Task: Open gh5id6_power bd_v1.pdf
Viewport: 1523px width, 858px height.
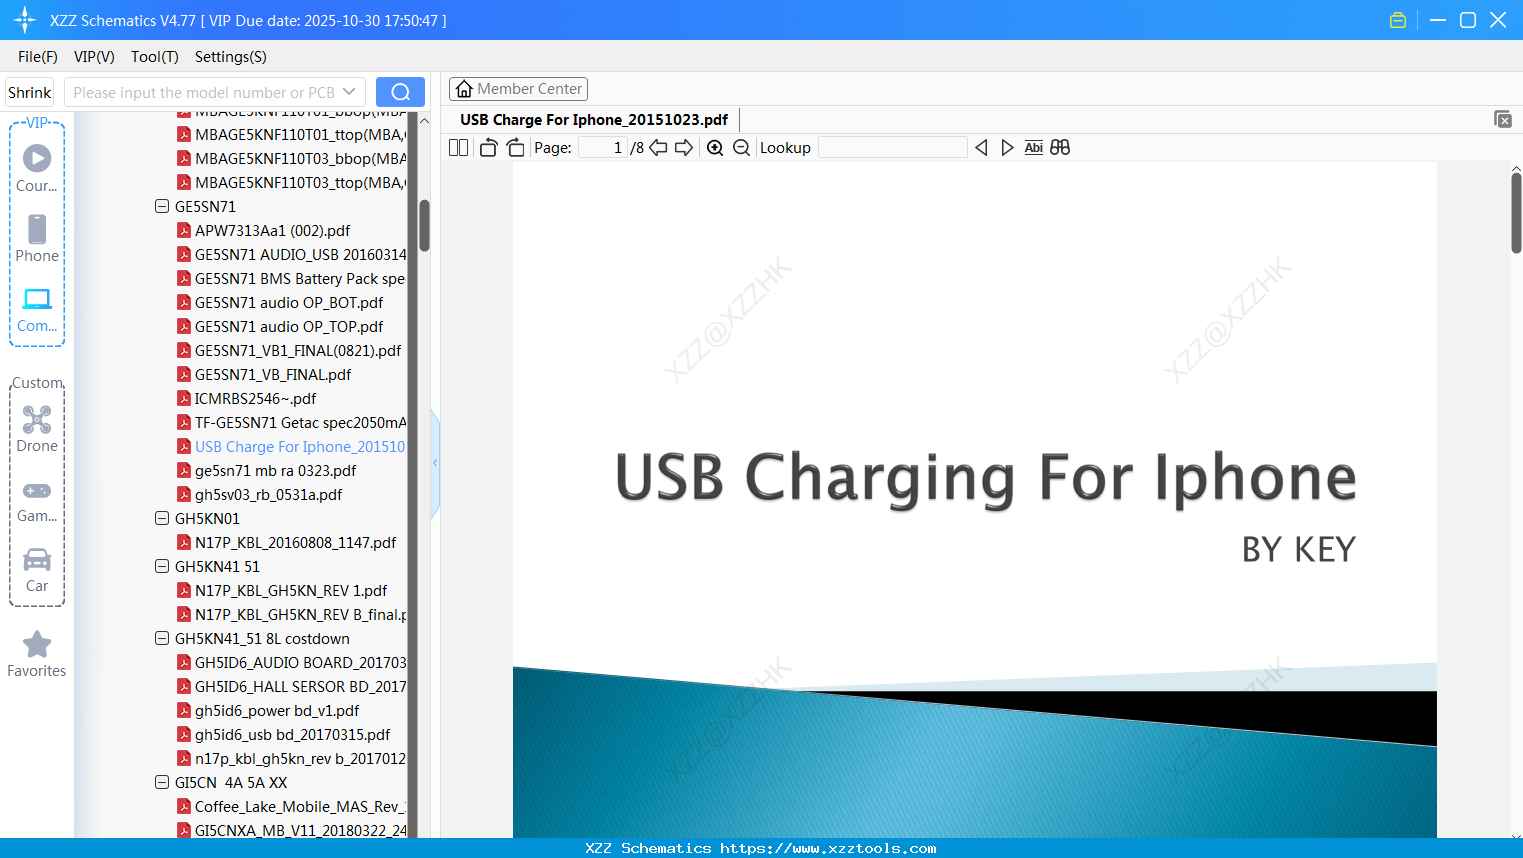Action: [277, 711]
